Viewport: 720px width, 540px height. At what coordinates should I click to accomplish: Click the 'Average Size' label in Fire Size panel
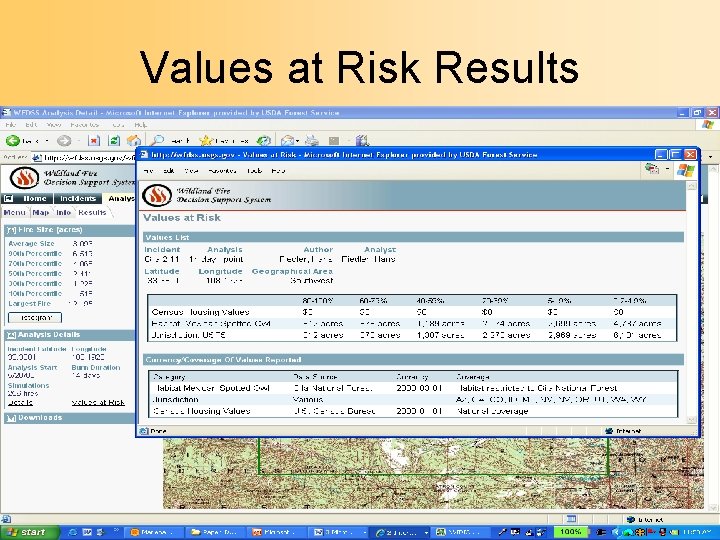click(x=31, y=244)
